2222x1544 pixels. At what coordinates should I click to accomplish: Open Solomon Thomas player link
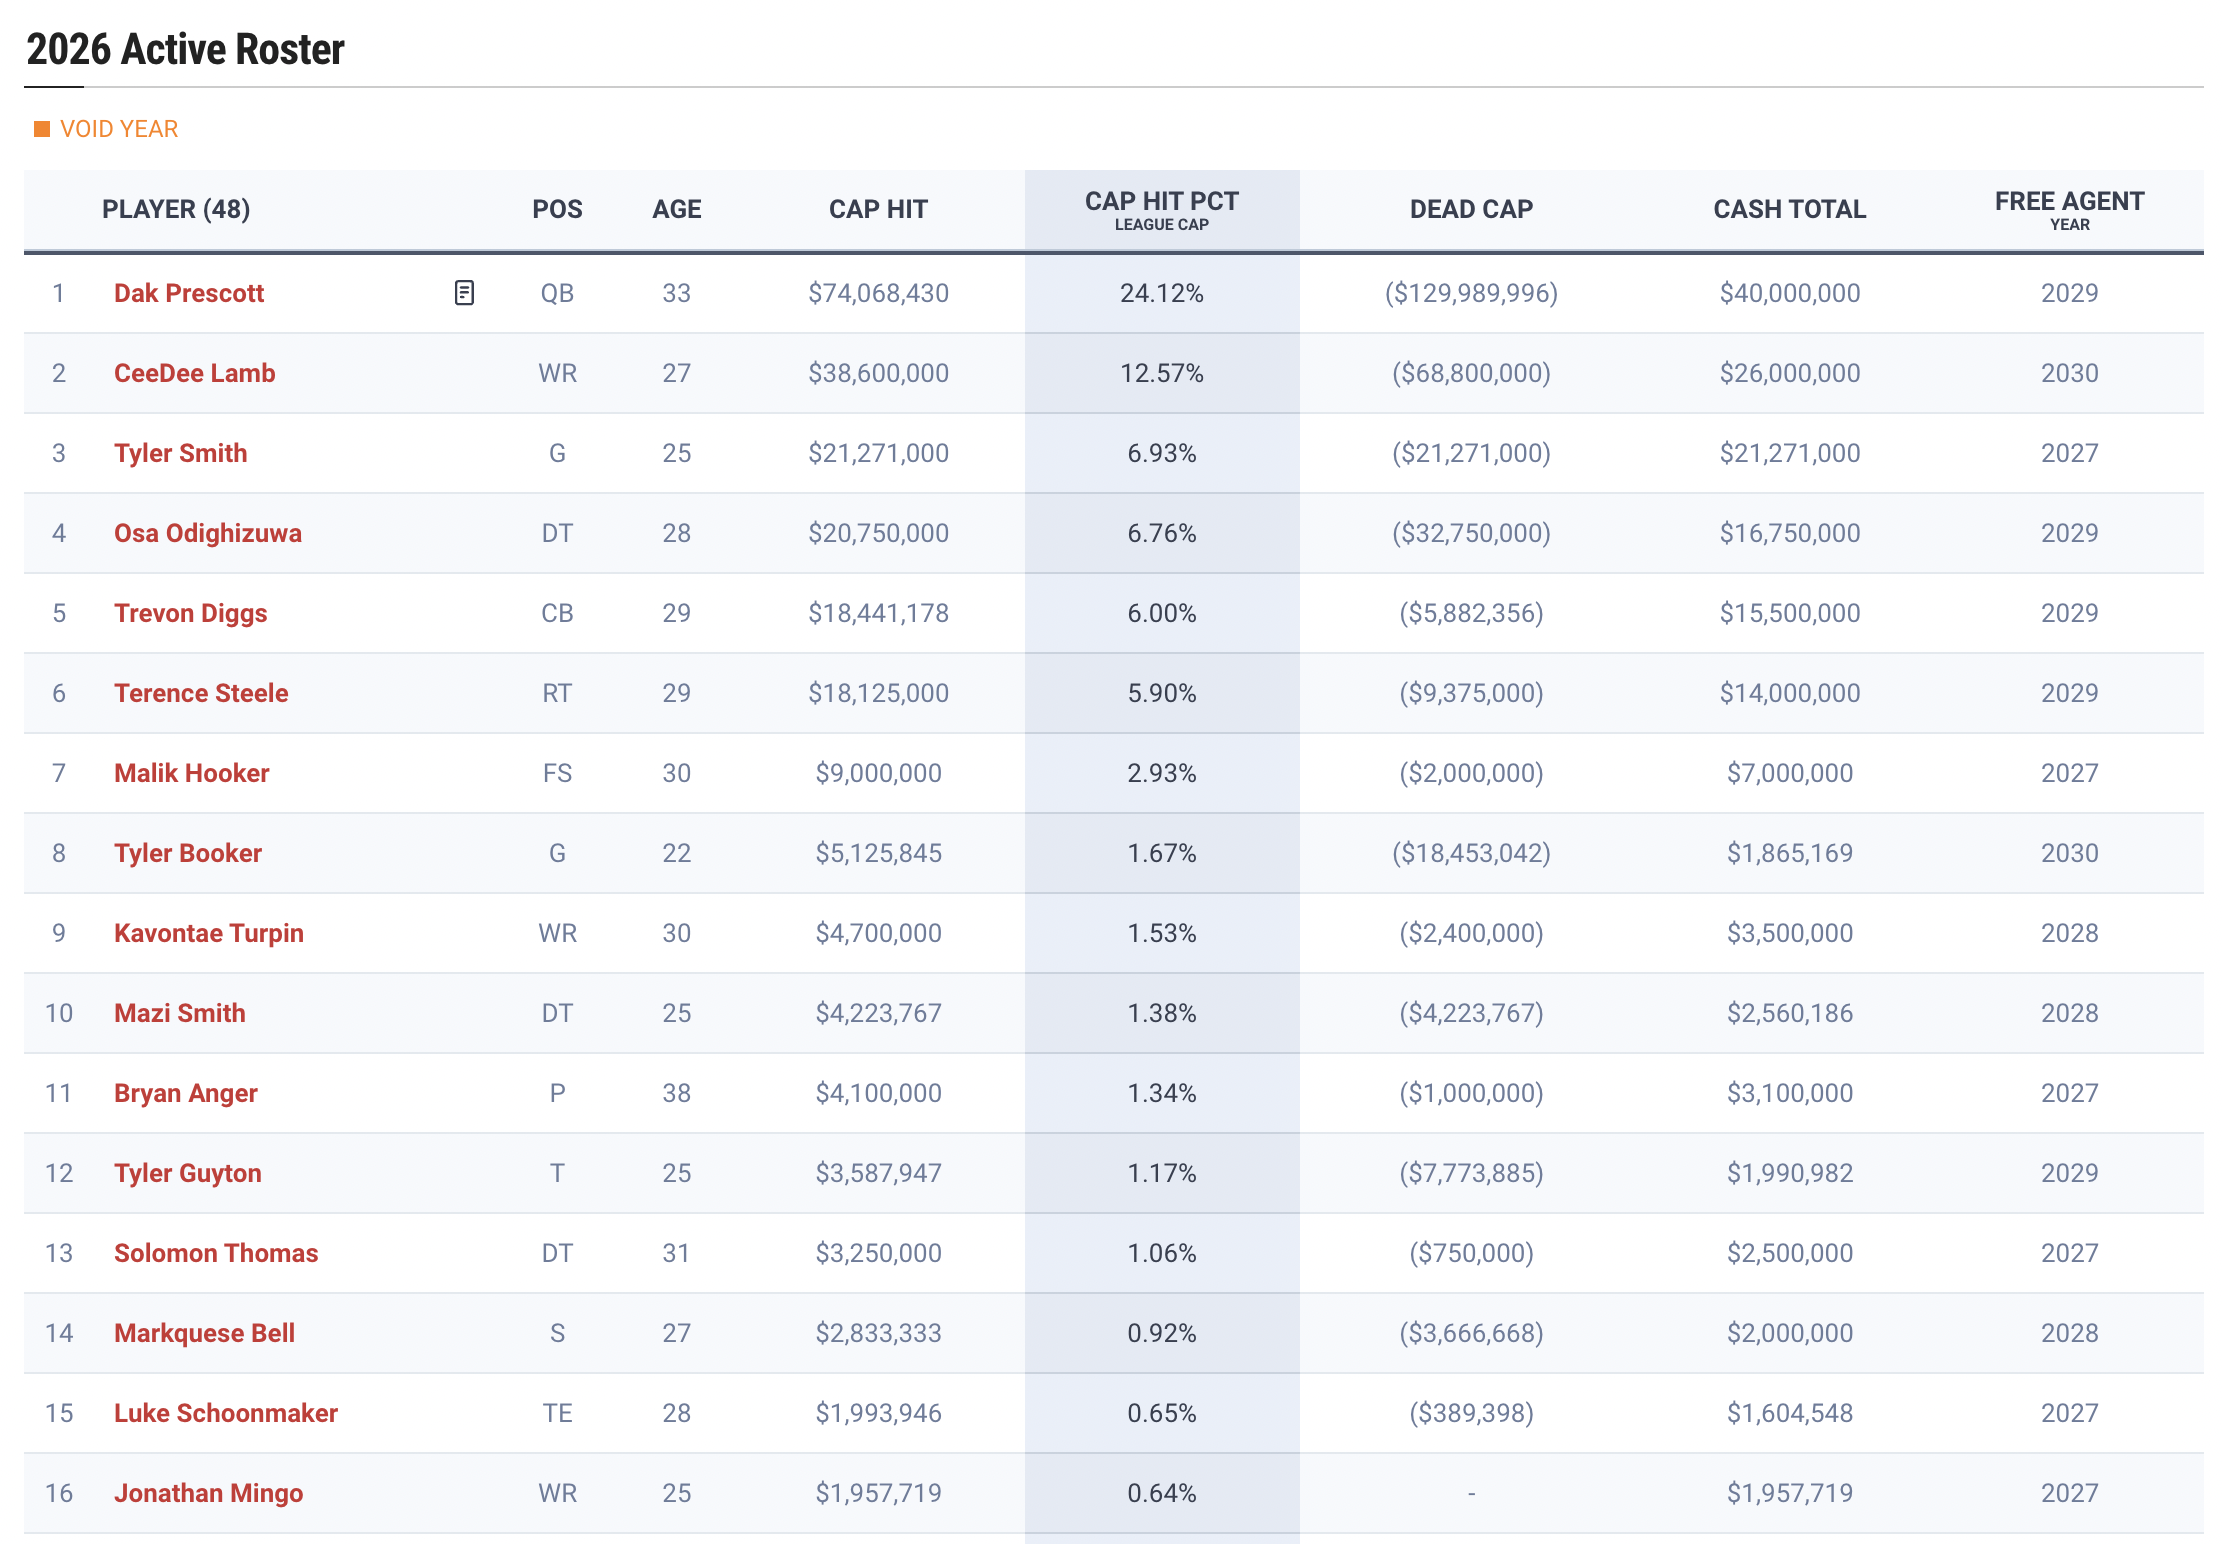(x=216, y=1253)
